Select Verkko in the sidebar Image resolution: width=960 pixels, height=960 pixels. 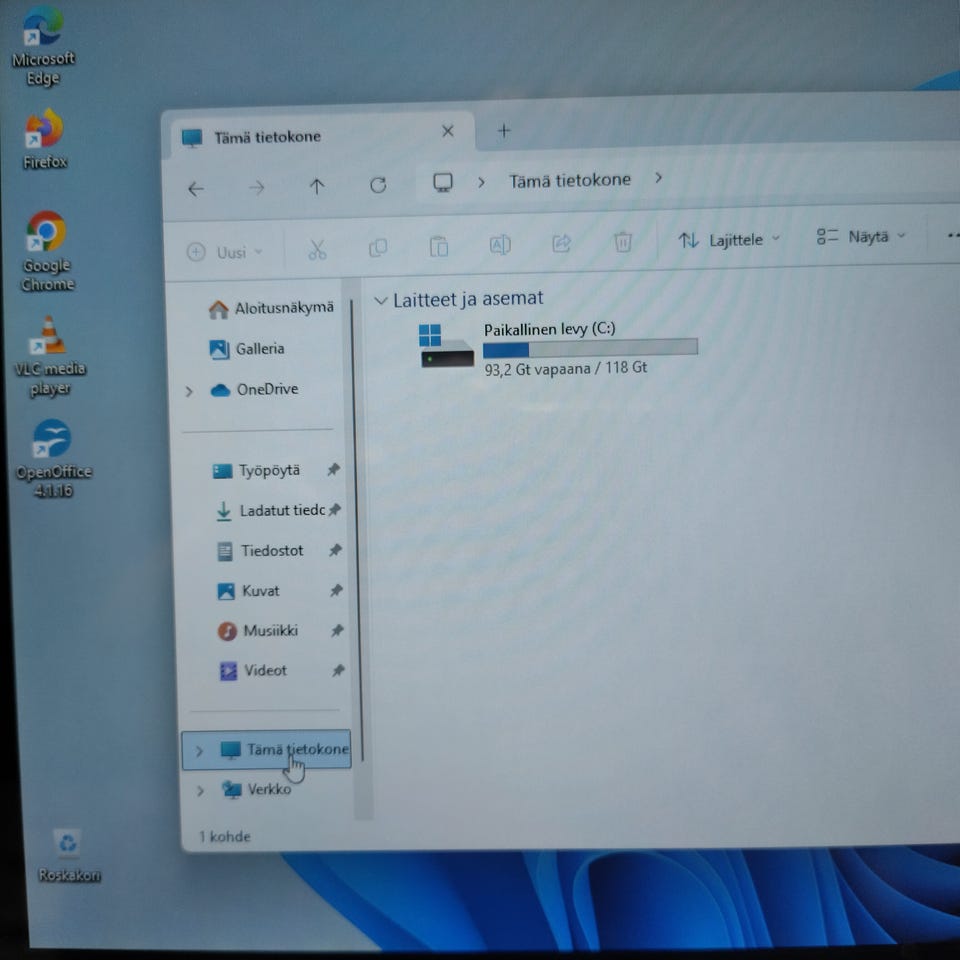coord(257,790)
